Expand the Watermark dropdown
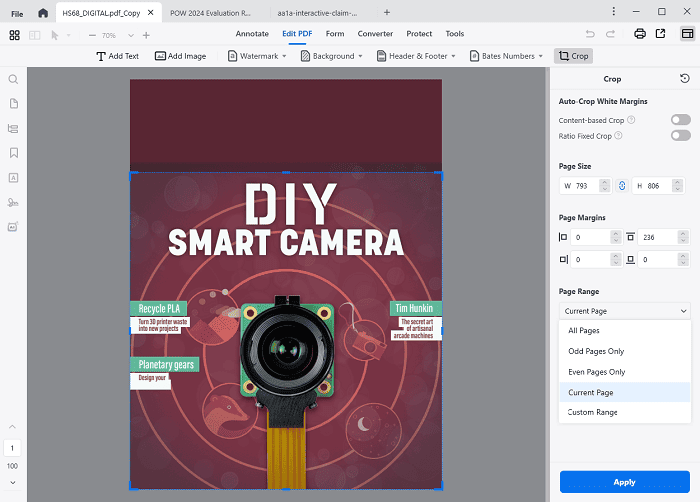This screenshot has height=502, width=700. pyautogui.click(x=262, y=56)
